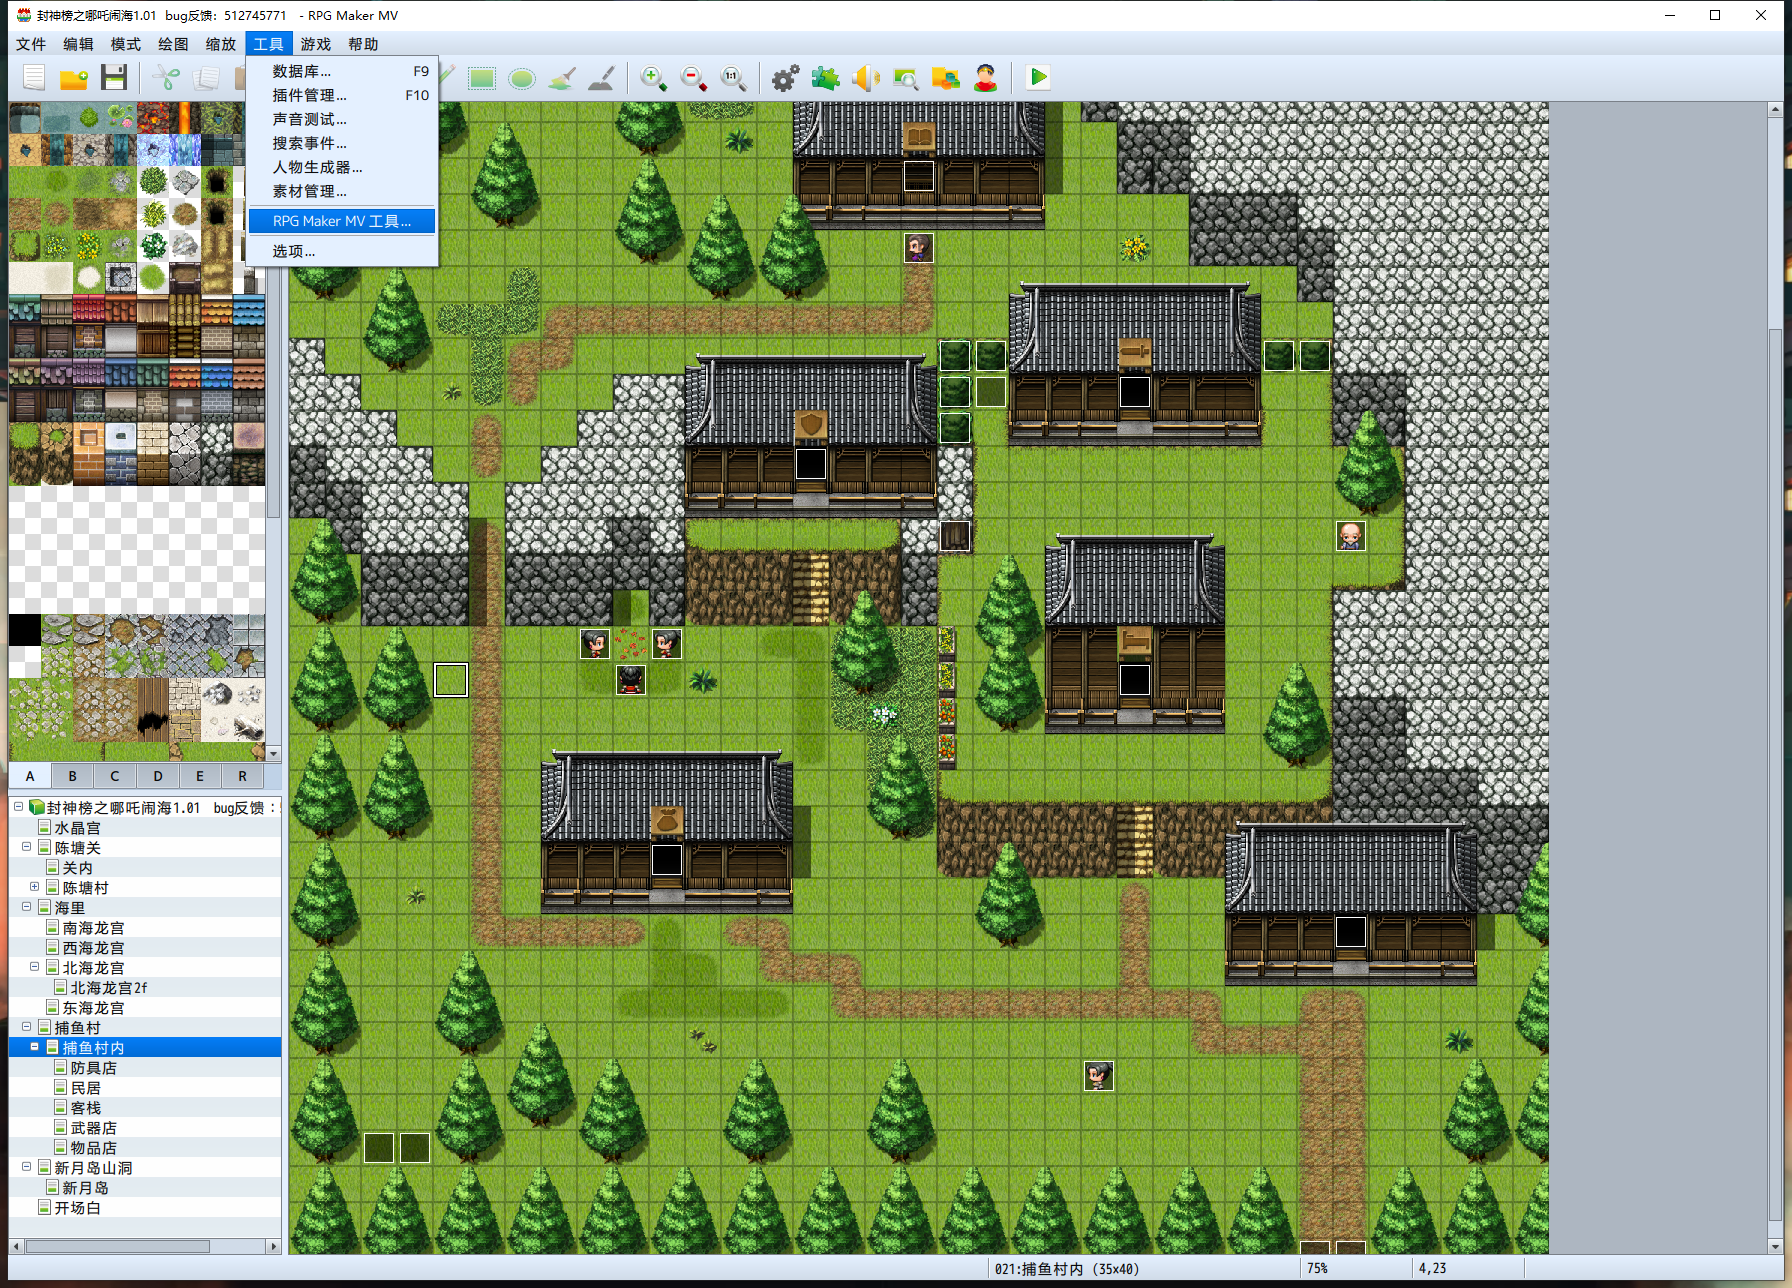1792x1288 pixels.
Task: Open Database with the gears icon
Action: [x=785, y=78]
